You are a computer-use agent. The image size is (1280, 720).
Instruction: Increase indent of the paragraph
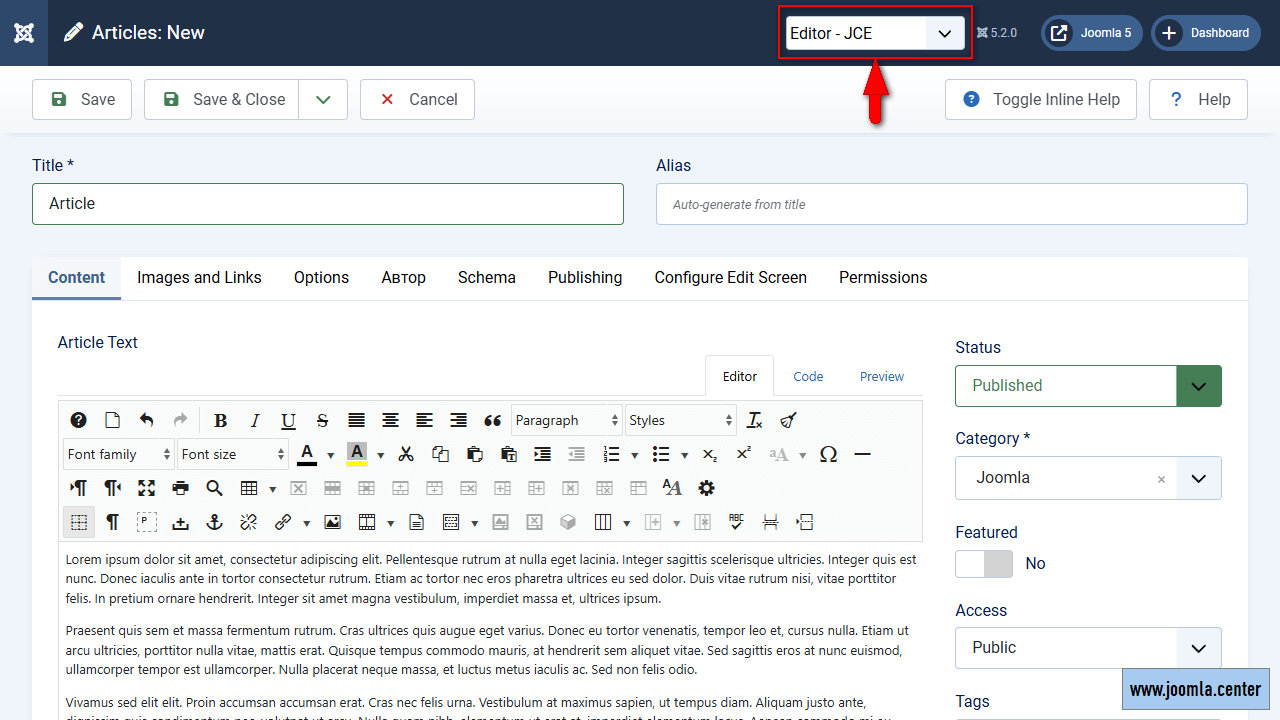click(542, 454)
